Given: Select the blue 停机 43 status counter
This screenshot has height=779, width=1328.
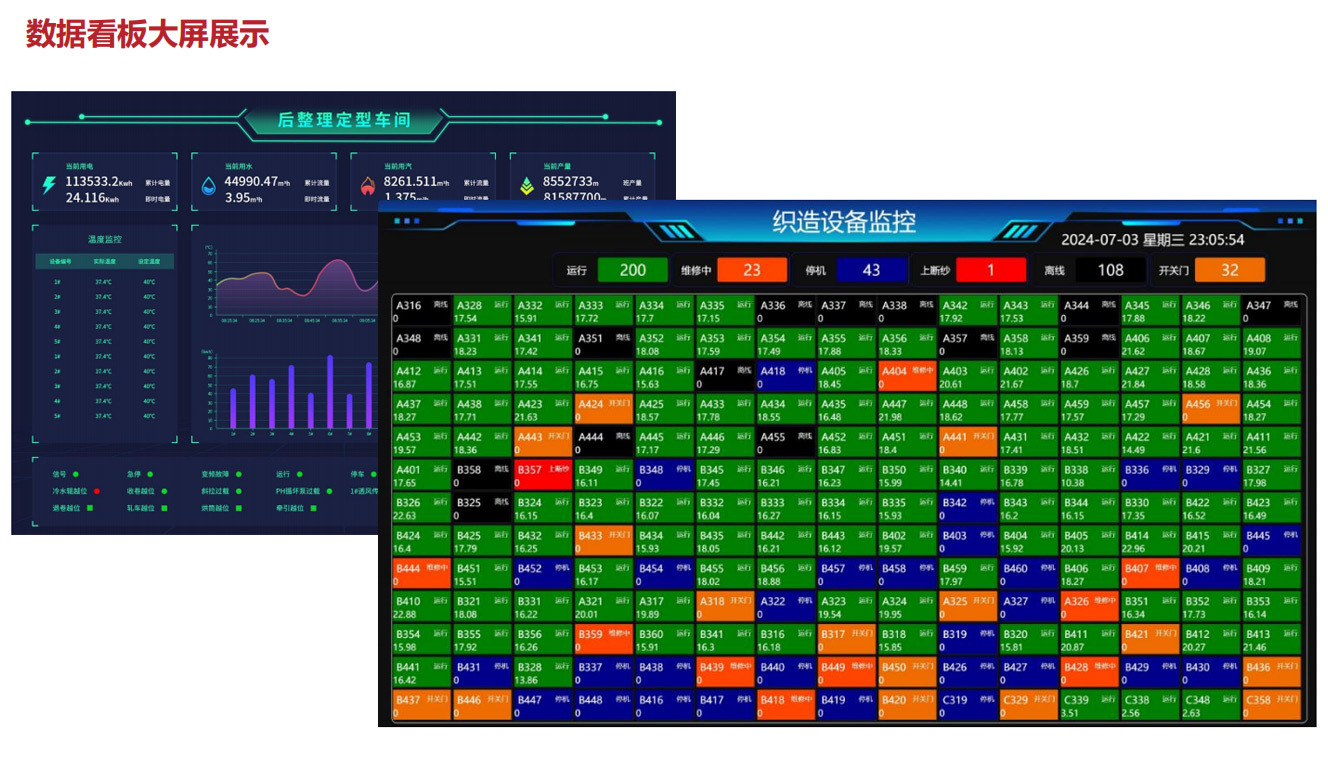Looking at the screenshot, I should click(x=871, y=270).
